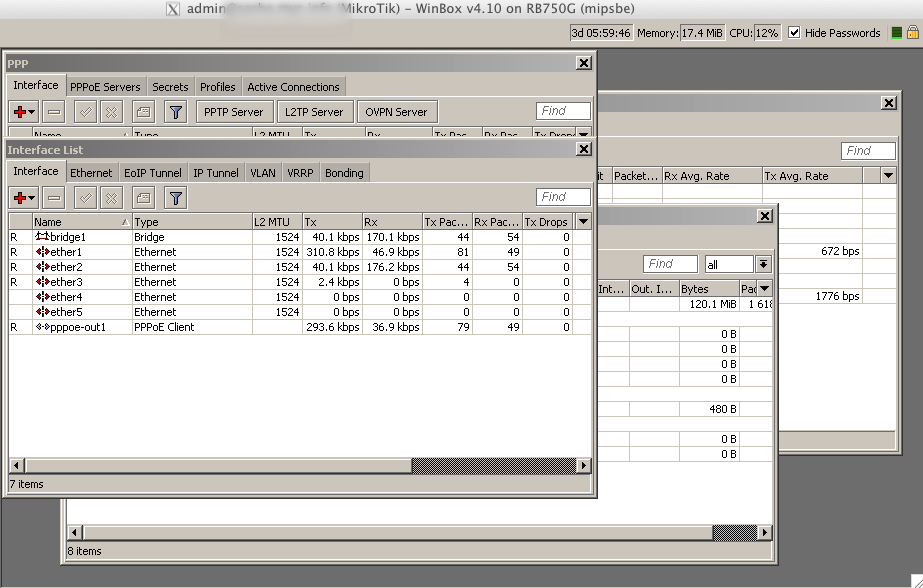This screenshot has width=923, height=588.
Task: Click the padlock icon in top bar
Action: point(913,32)
